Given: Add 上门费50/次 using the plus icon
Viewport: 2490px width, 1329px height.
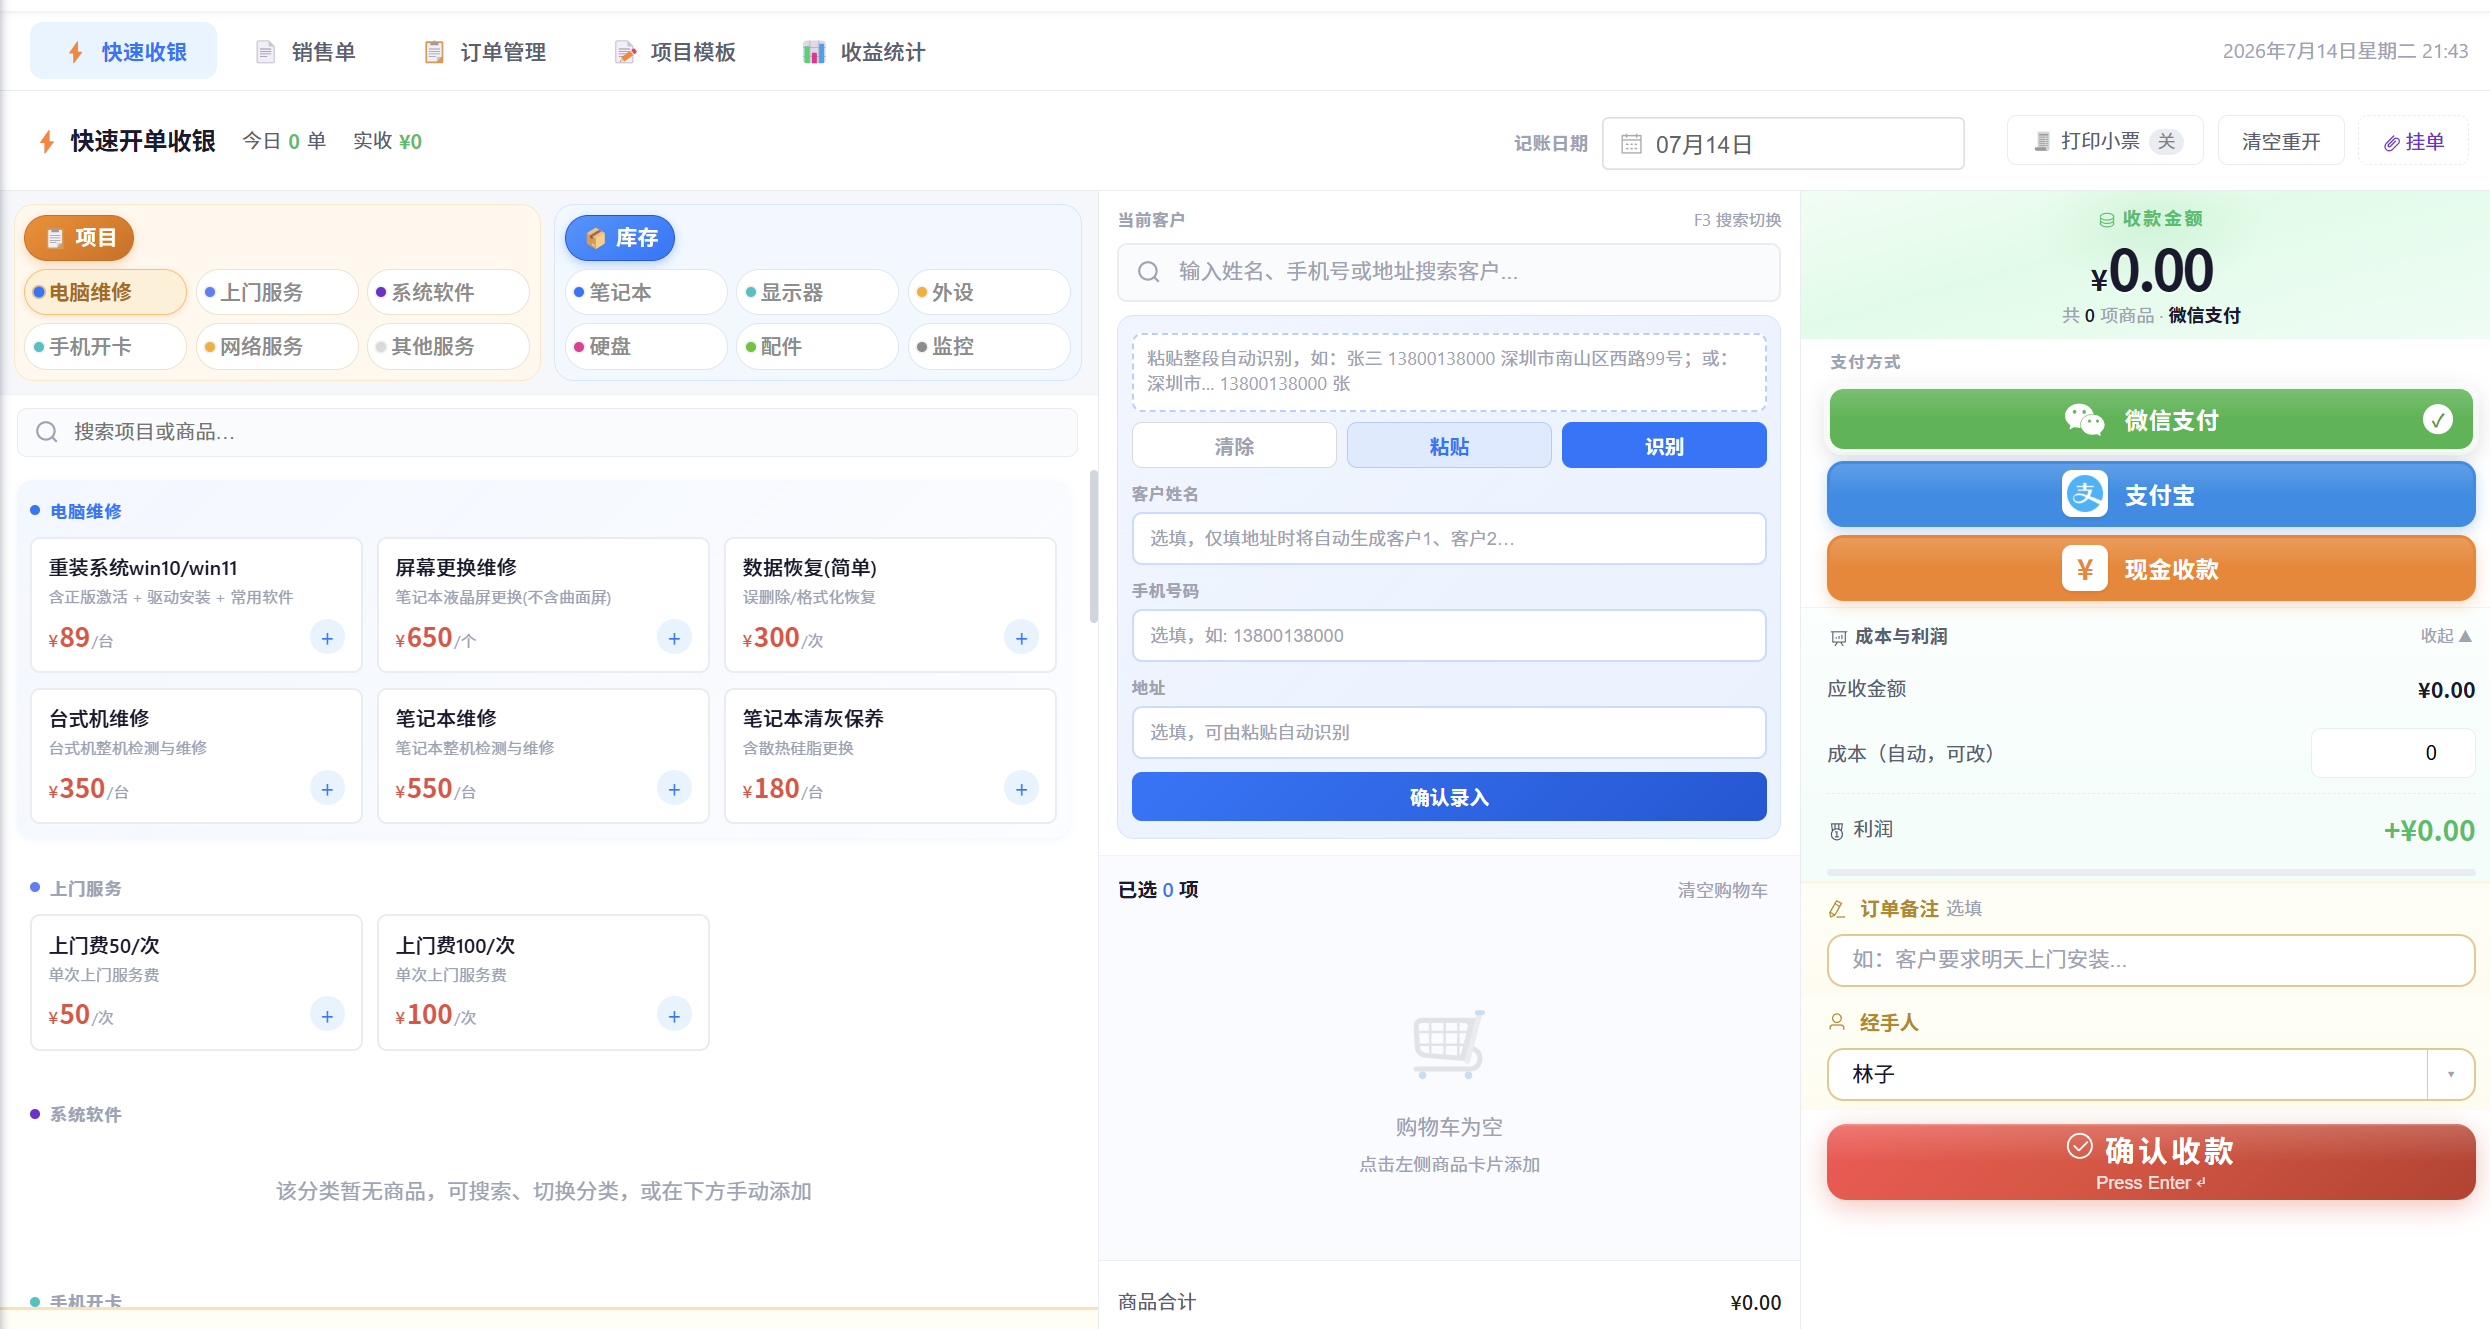Looking at the screenshot, I should 327,1016.
